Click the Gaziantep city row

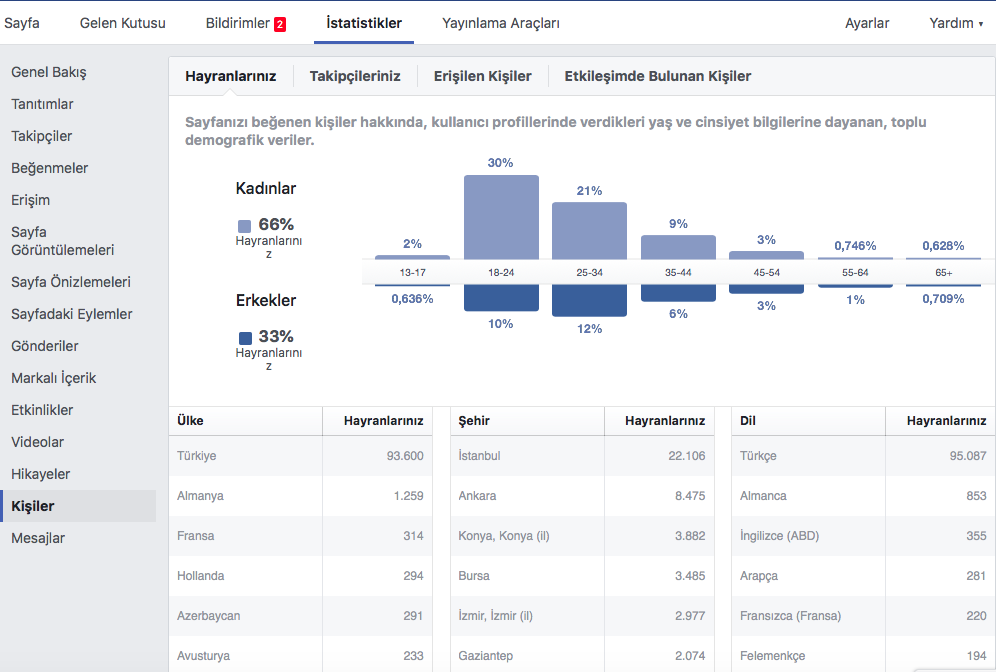582,654
